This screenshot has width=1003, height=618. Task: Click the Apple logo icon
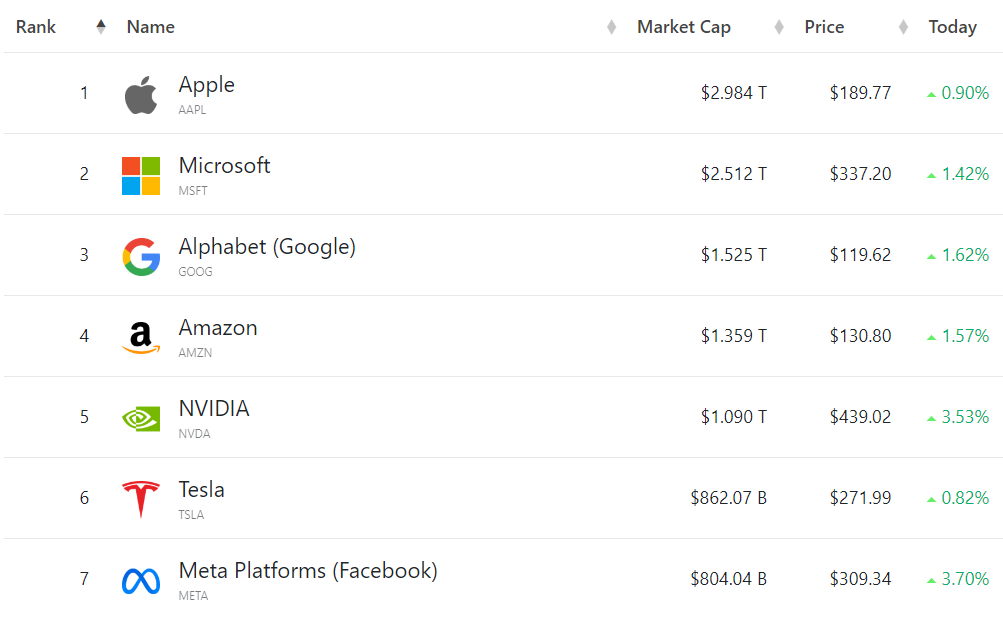pos(141,95)
